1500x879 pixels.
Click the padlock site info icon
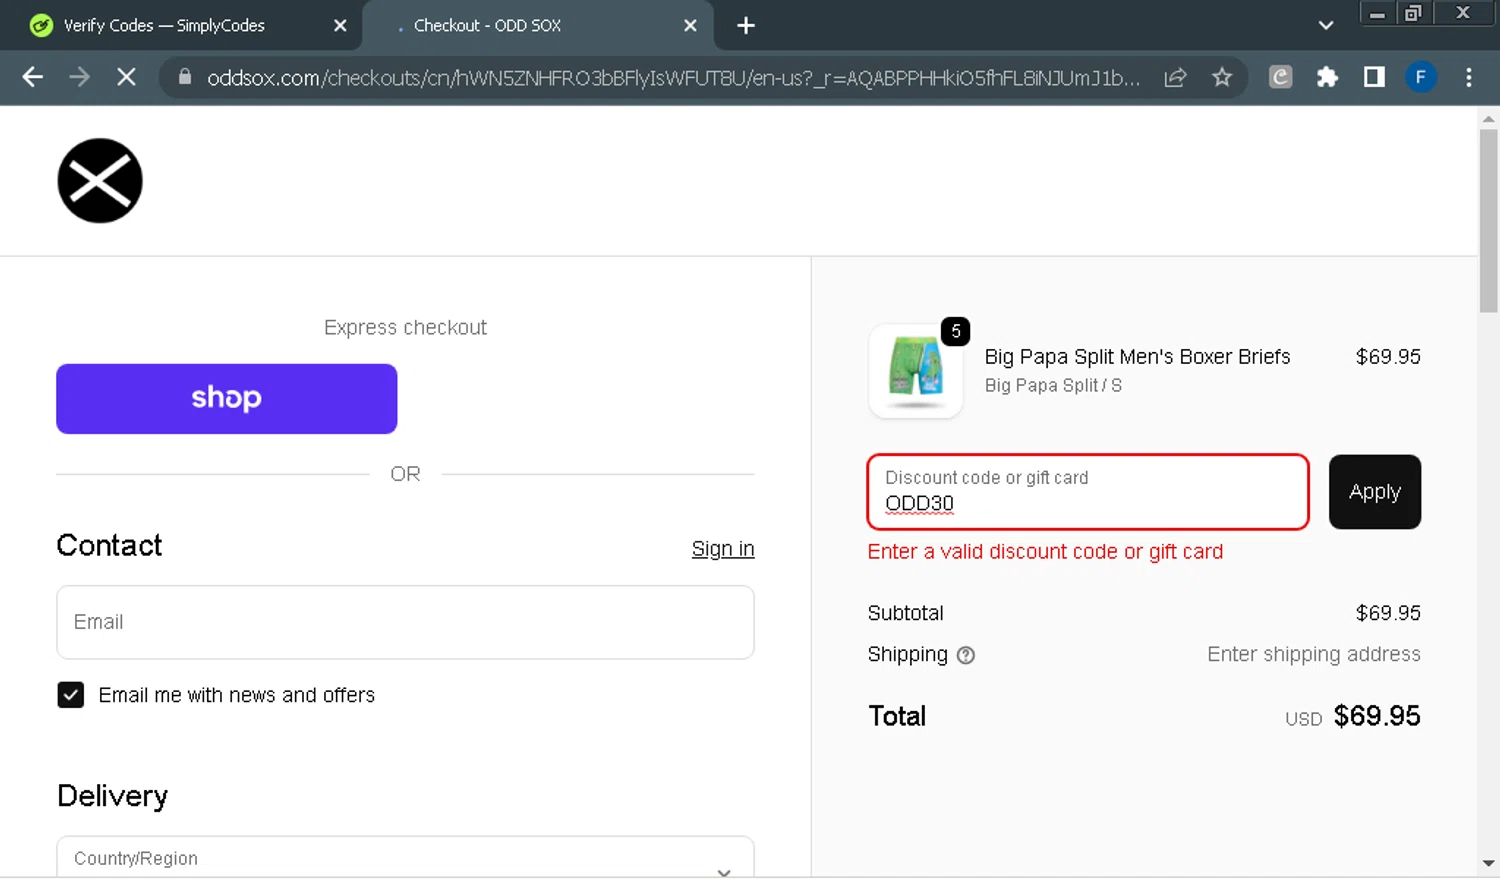pyautogui.click(x=184, y=77)
